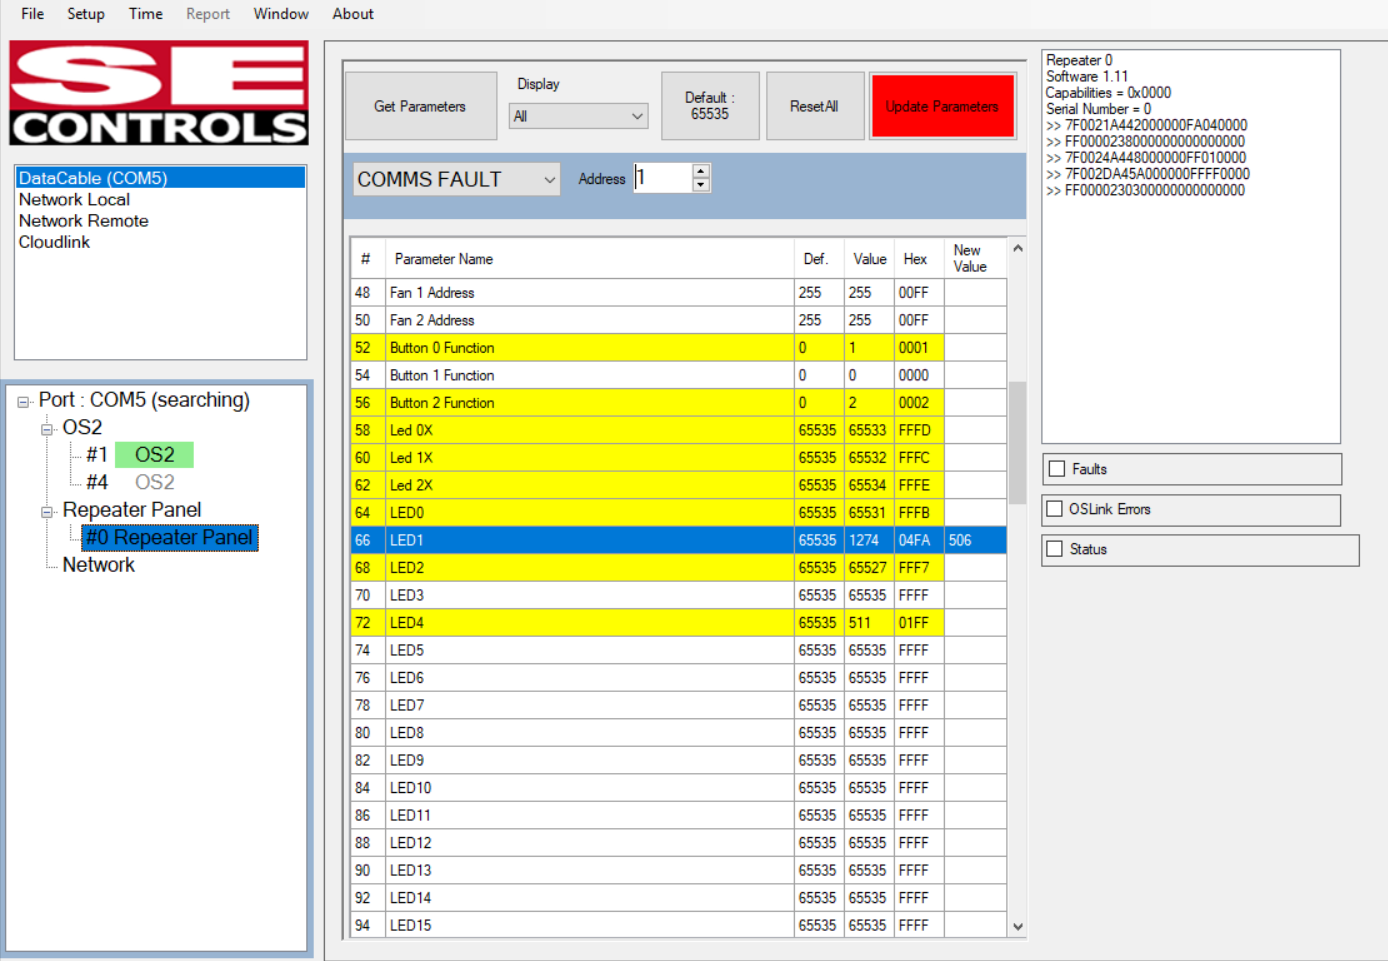The height and width of the screenshot is (961, 1388).
Task: Click the Address input field
Action: coord(663,178)
